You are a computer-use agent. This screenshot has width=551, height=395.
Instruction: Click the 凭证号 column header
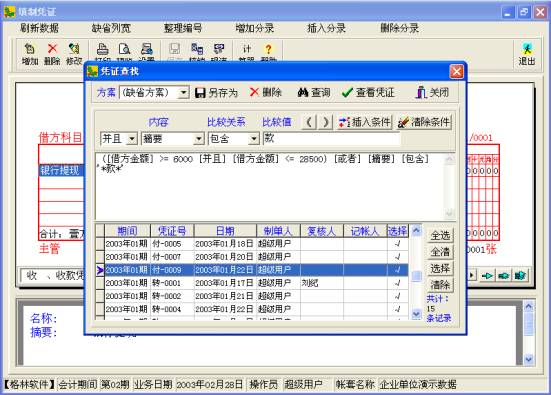[172, 231]
